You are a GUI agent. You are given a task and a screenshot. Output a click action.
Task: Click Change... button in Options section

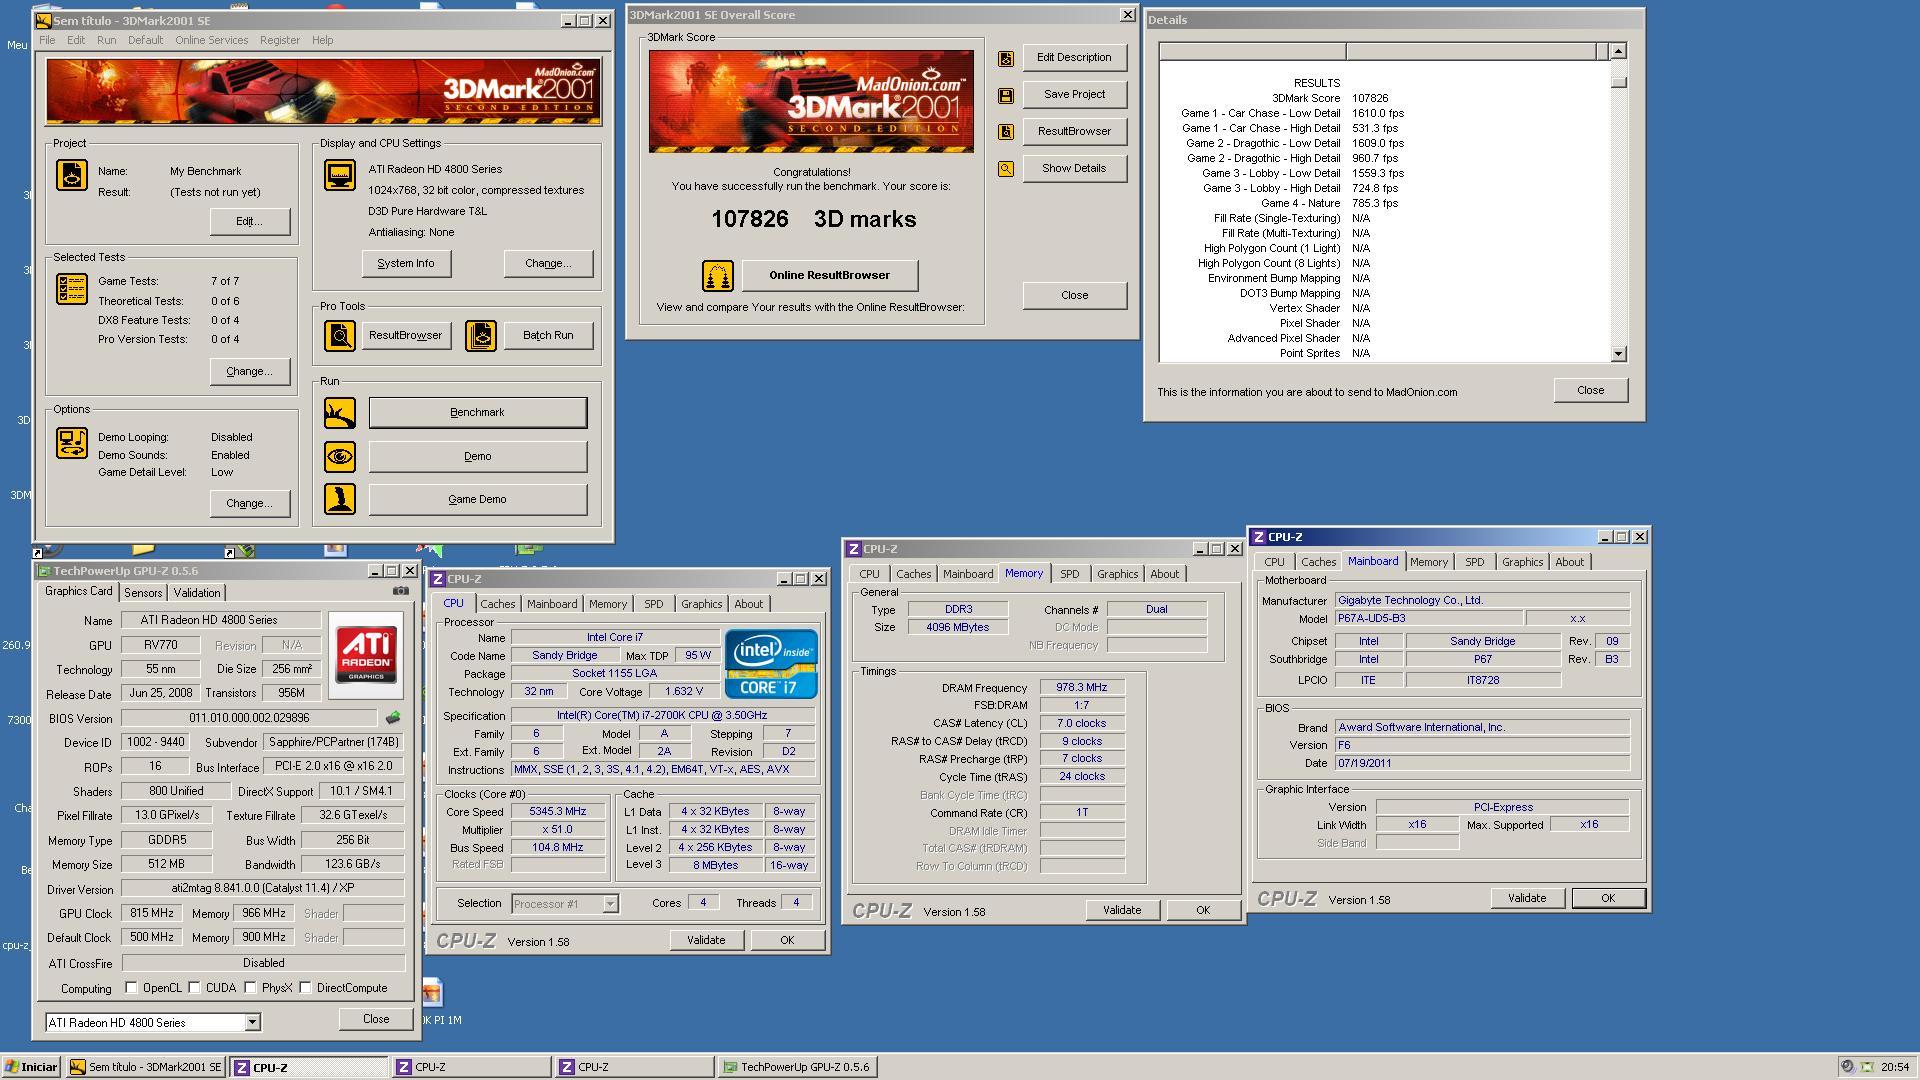coord(250,504)
